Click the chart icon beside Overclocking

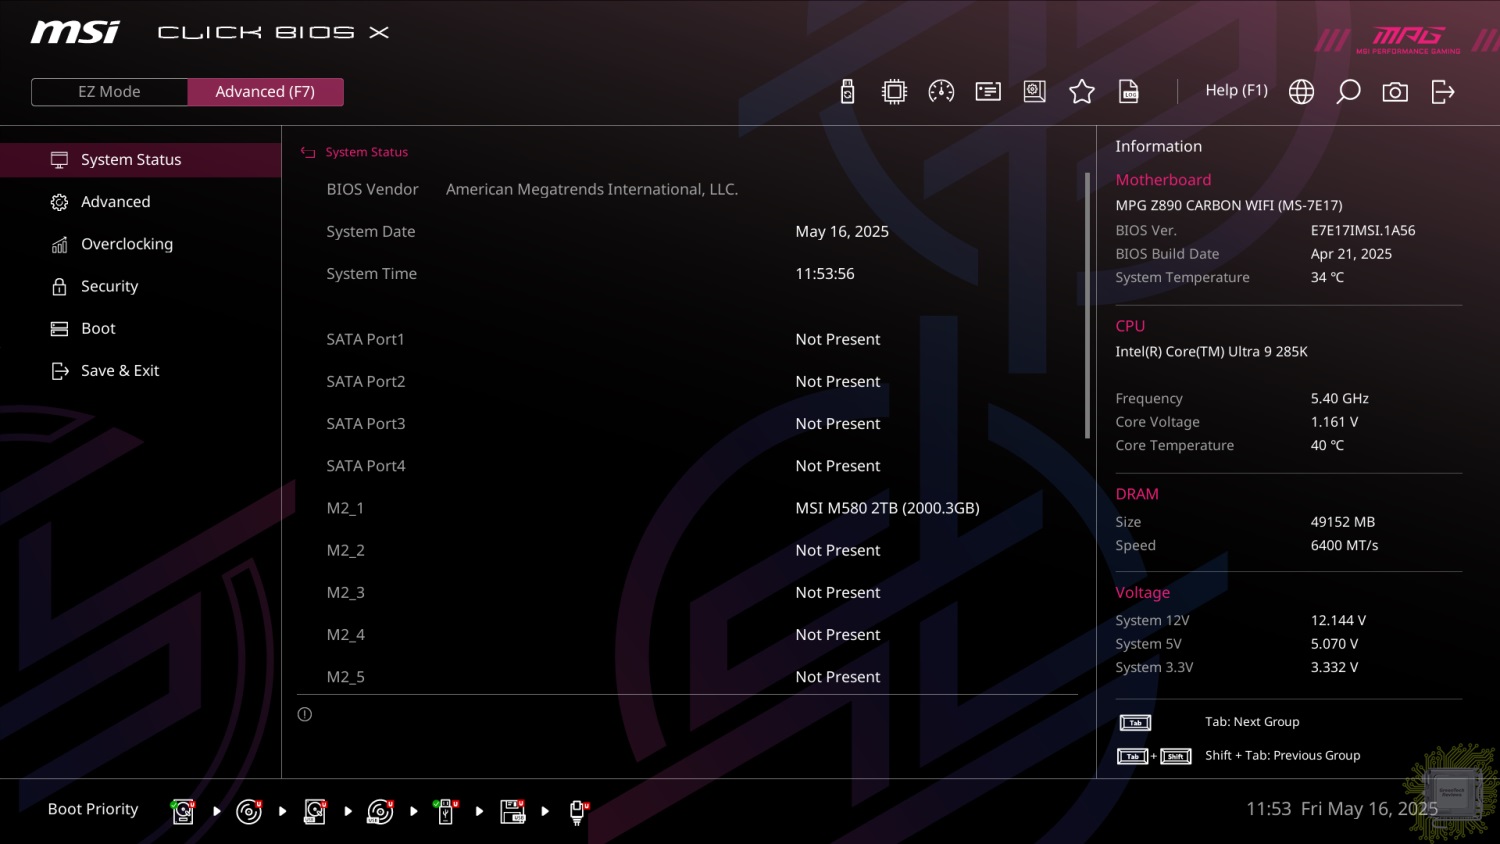point(59,244)
